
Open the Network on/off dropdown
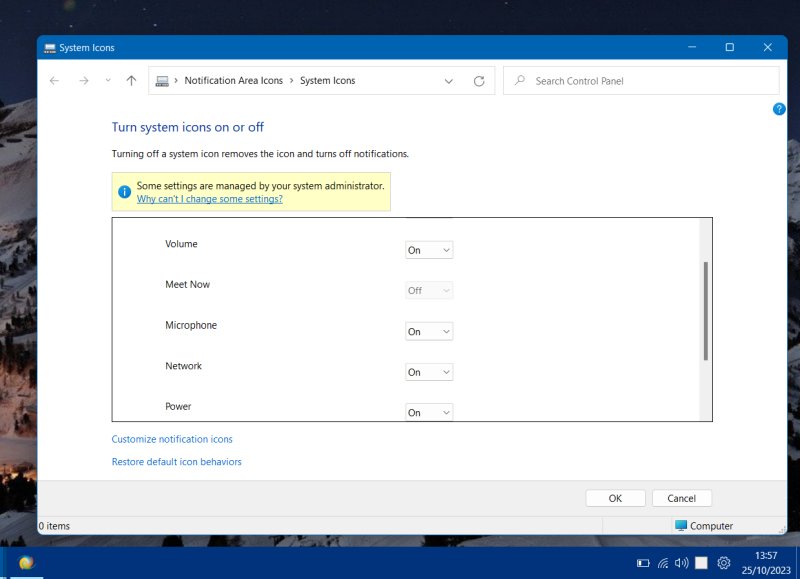tap(428, 371)
